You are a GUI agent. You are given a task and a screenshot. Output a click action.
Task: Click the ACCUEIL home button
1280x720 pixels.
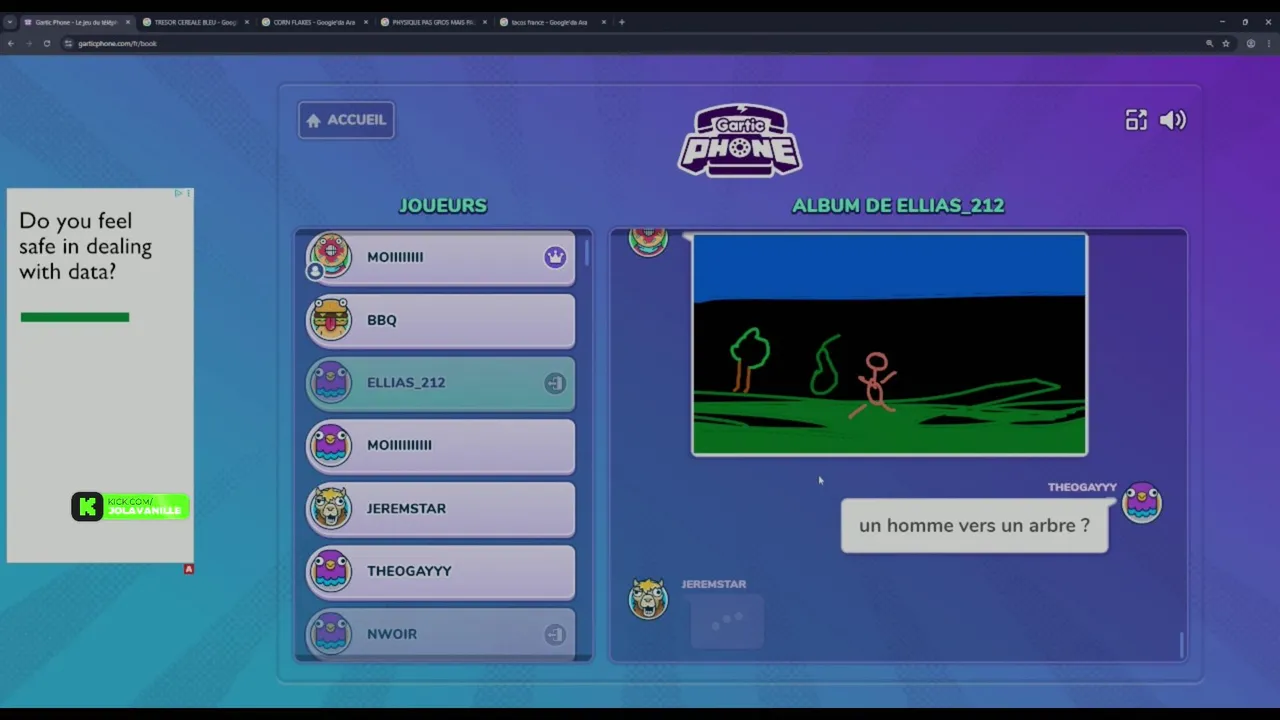click(346, 120)
